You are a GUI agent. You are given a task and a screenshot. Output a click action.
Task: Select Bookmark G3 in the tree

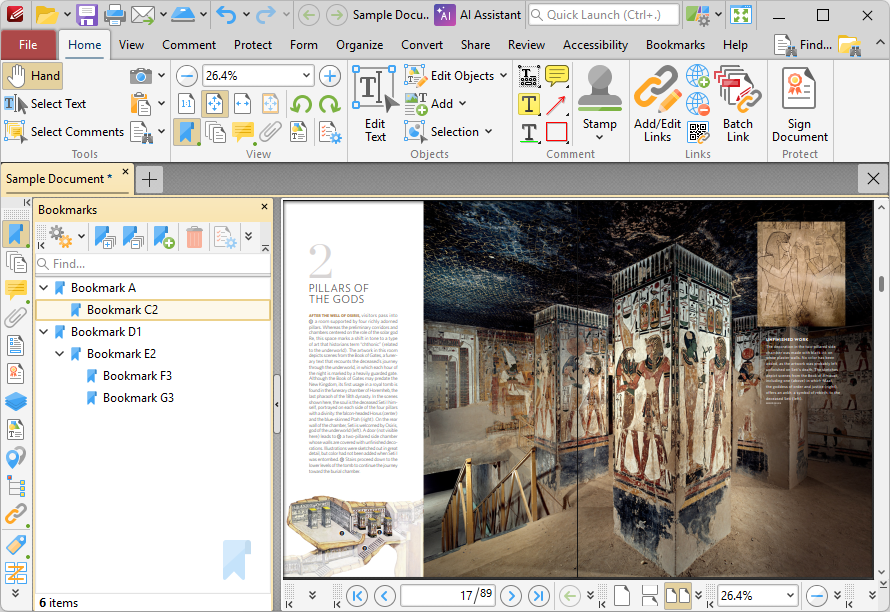click(x=138, y=398)
